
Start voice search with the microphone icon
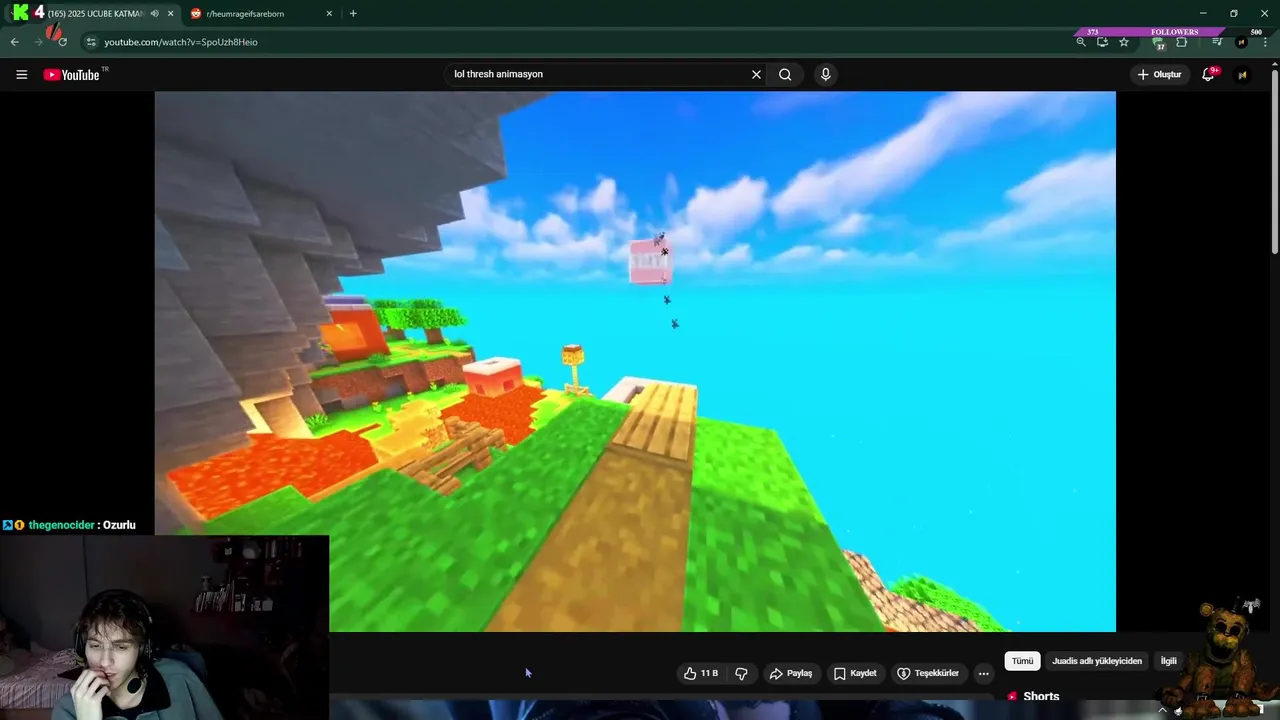(825, 74)
